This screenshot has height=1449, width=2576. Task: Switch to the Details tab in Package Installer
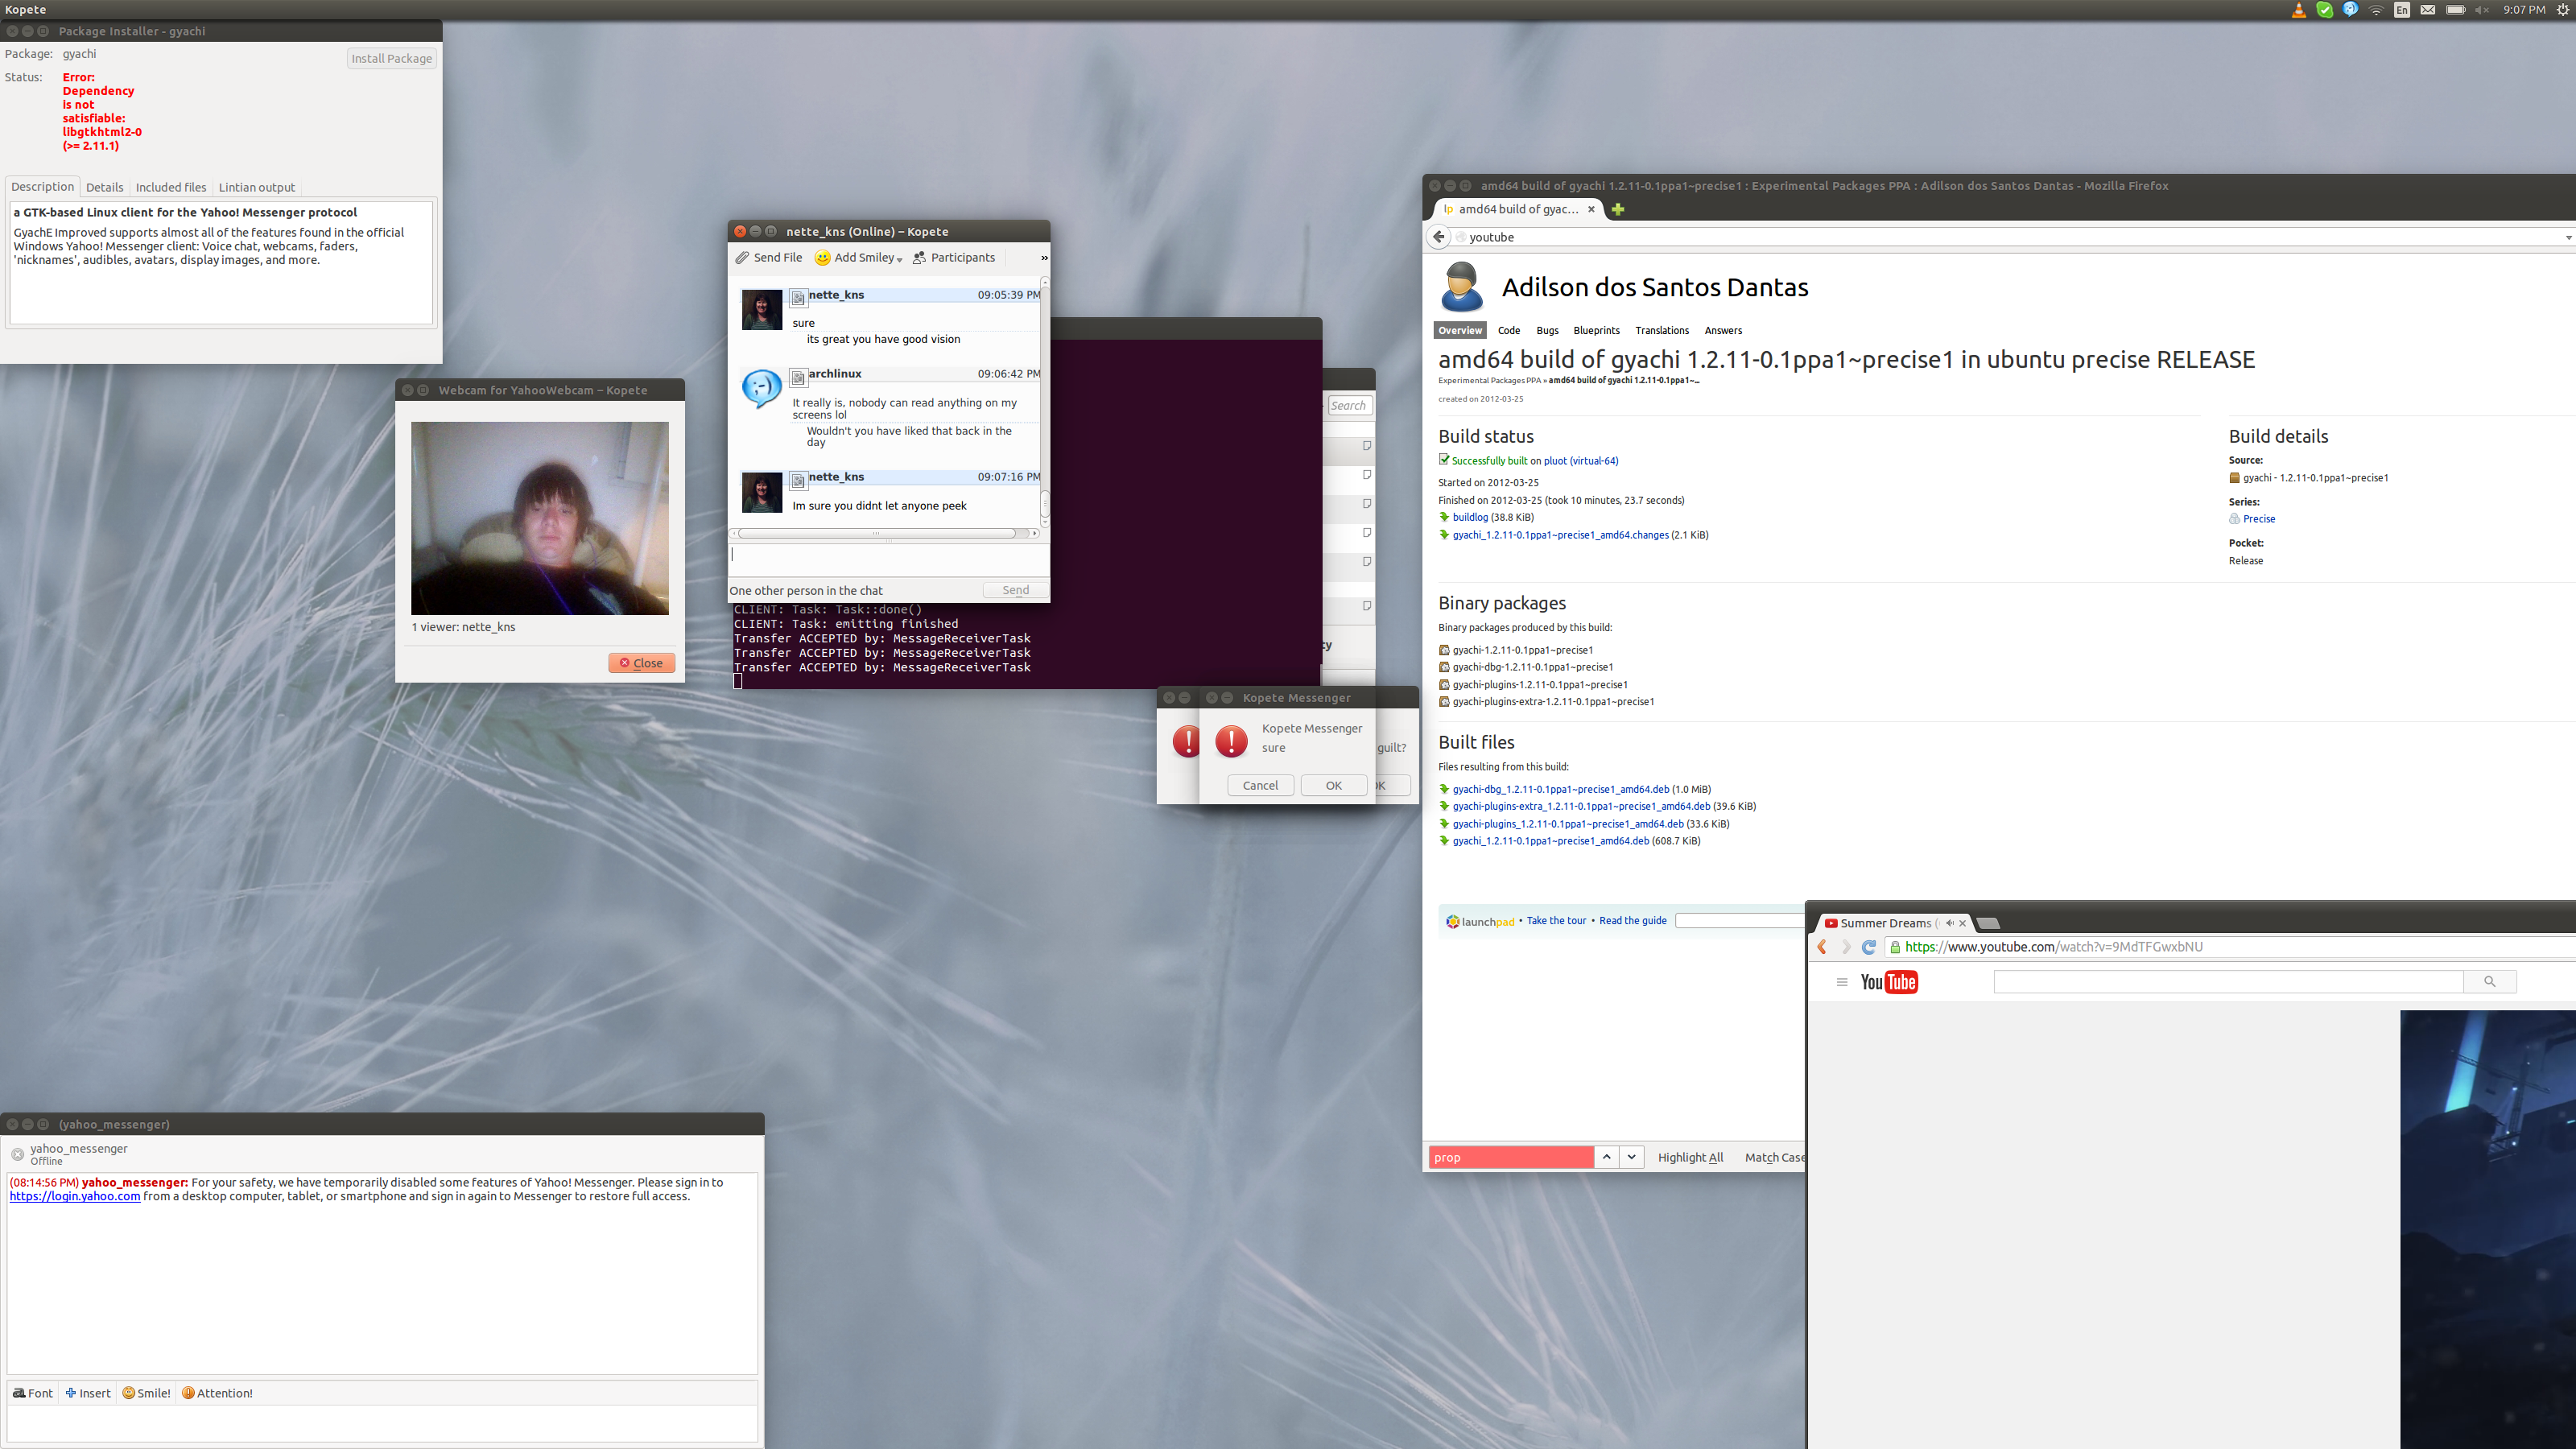point(105,187)
